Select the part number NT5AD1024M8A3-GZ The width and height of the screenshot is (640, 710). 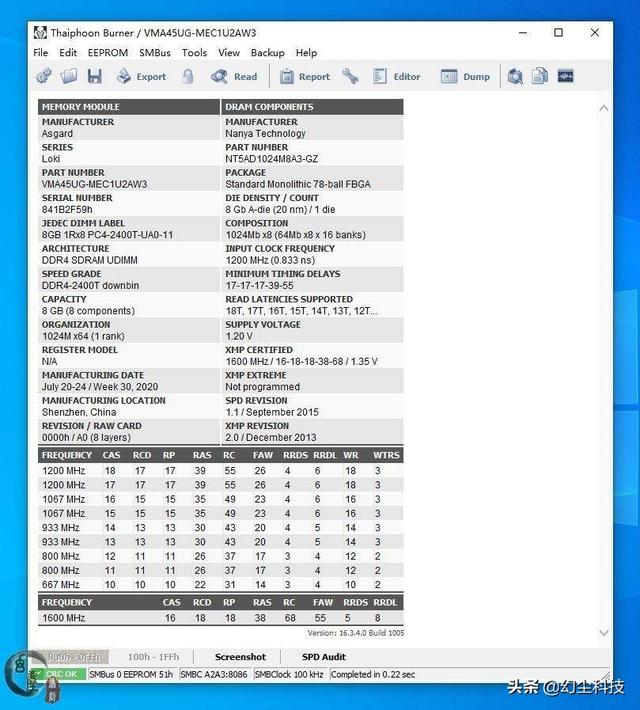click(272, 159)
